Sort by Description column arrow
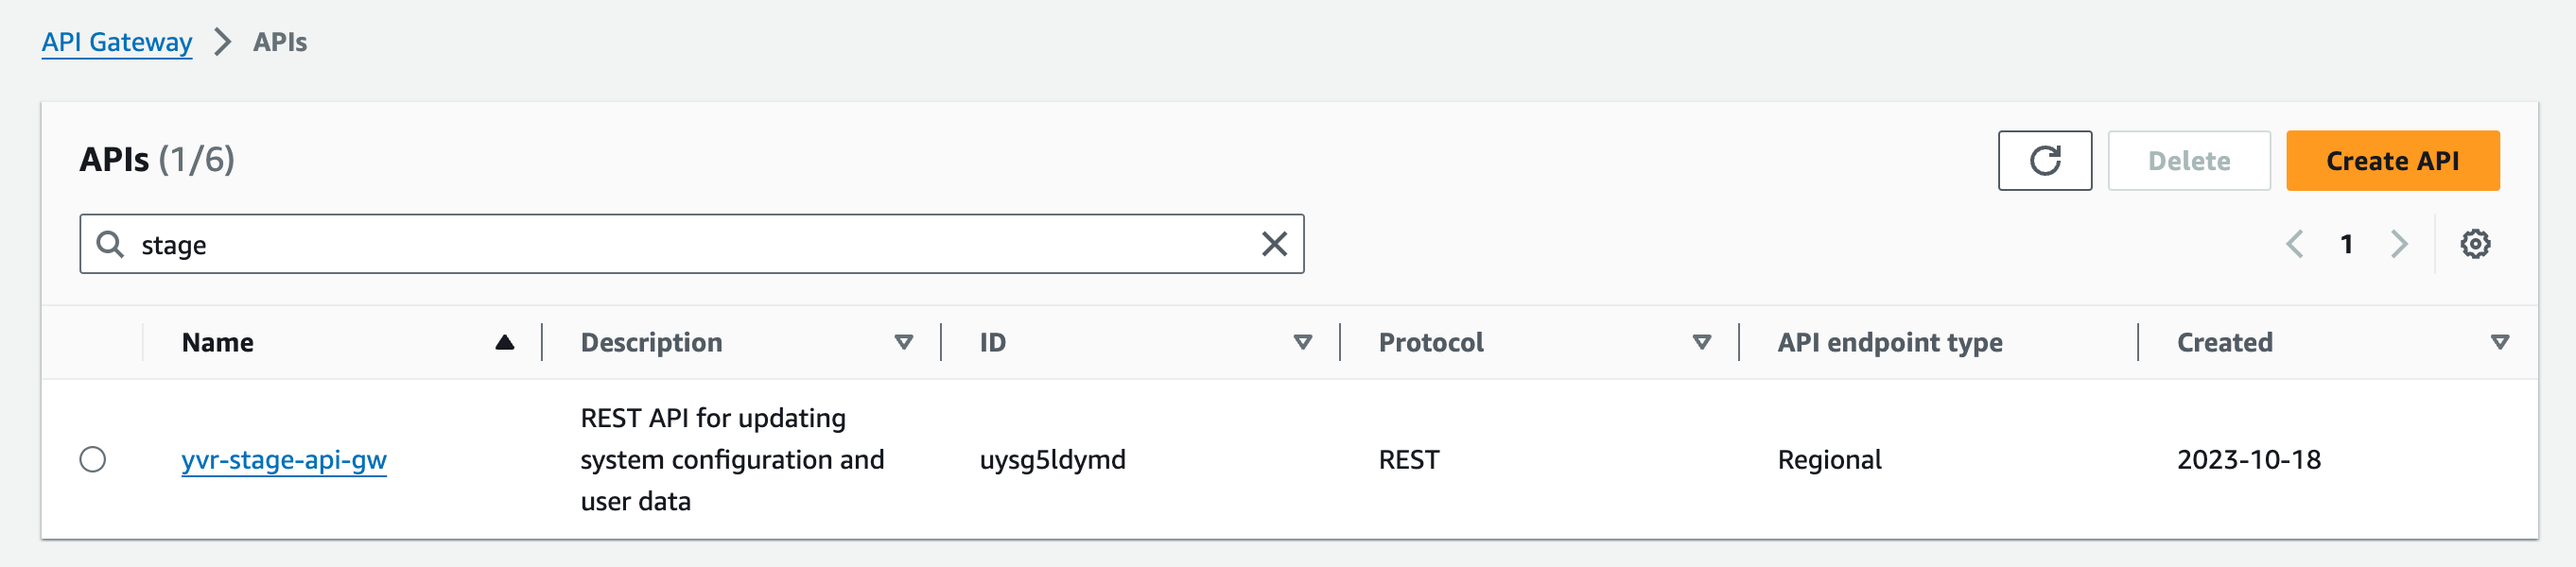This screenshot has height=567, width=2576. pyautogui.click(x=903, y=342)
